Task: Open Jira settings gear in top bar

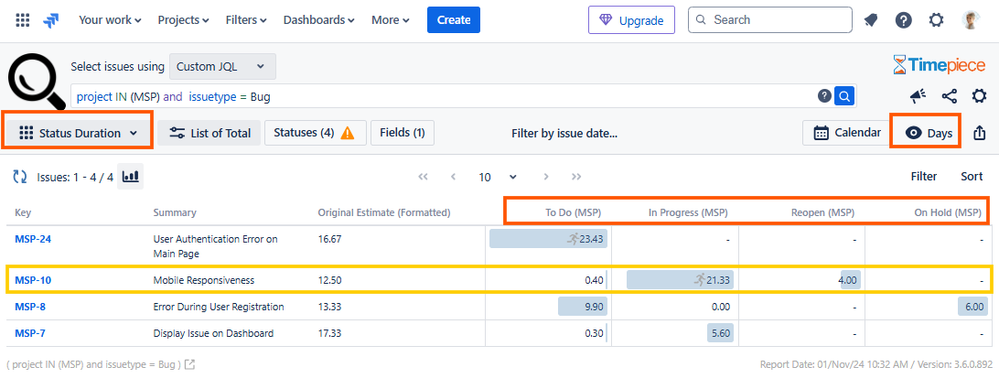Action: [936, 20]
